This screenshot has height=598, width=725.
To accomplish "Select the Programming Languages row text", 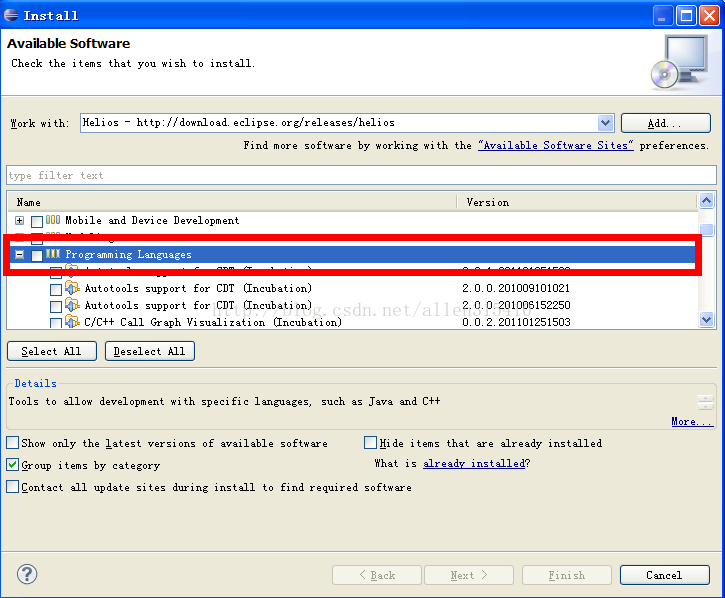I will (128, 254).
